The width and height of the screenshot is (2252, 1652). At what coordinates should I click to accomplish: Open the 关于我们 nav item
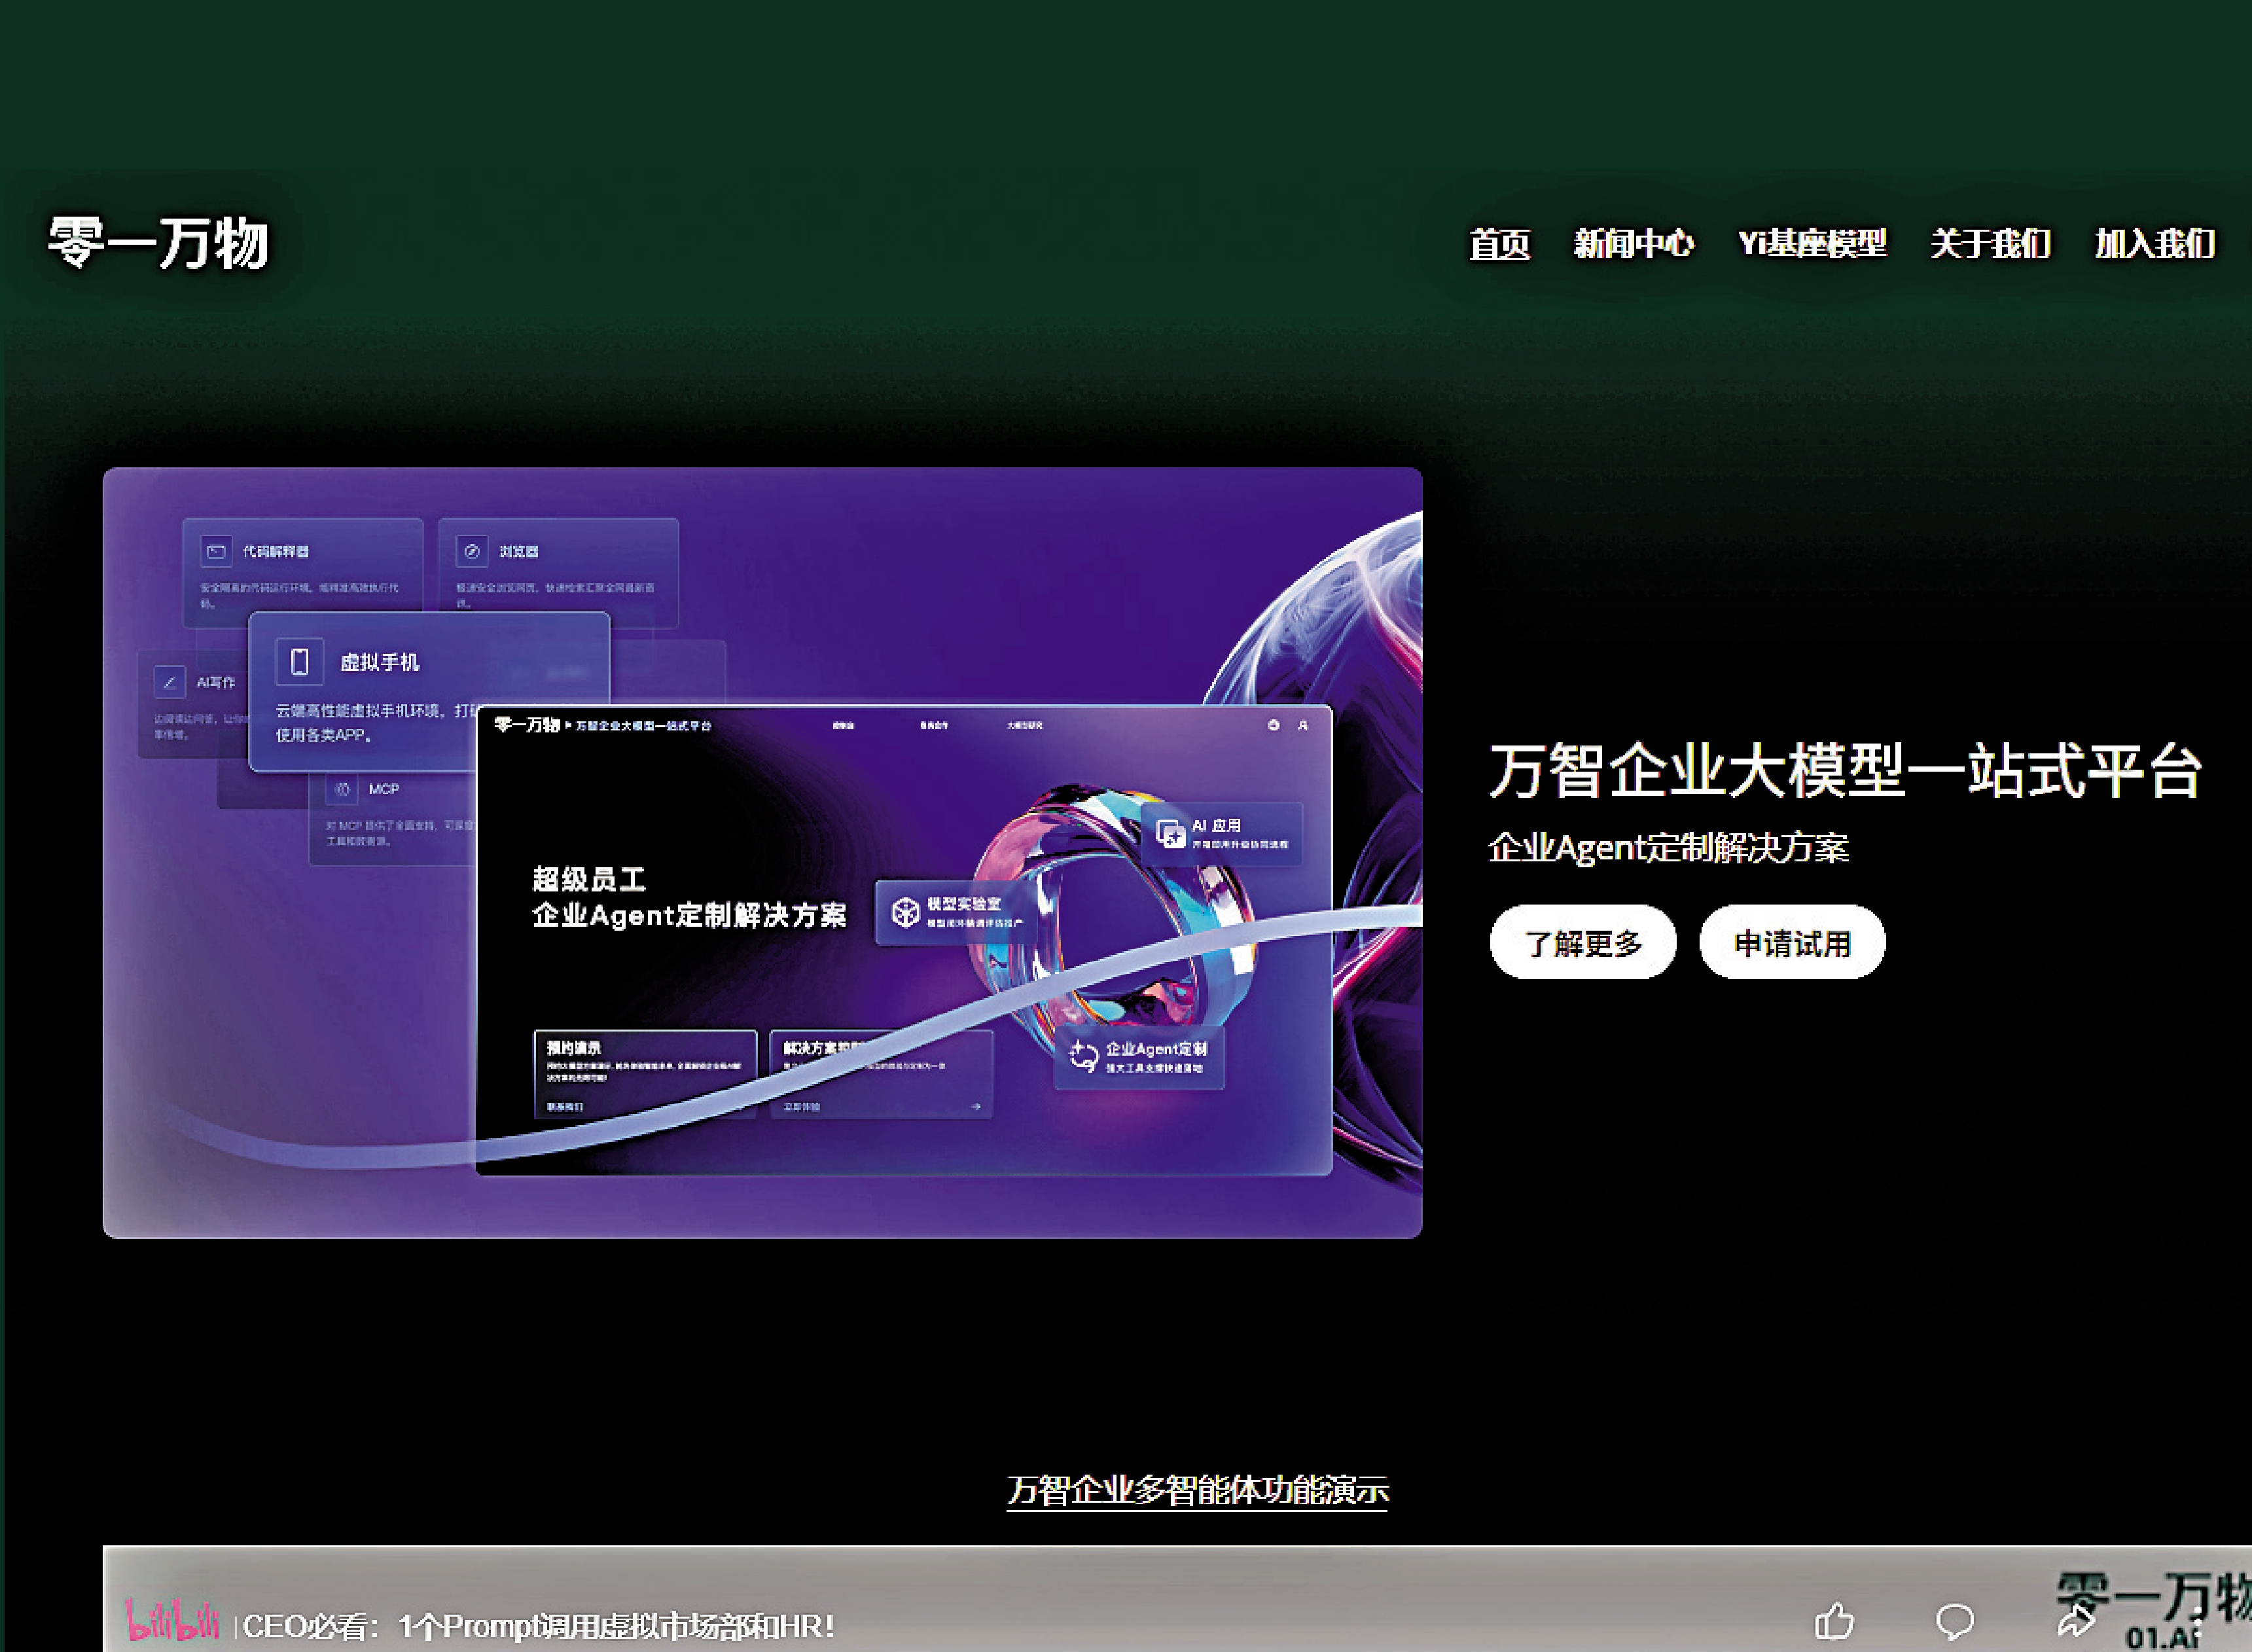(x=1990, y=243)
